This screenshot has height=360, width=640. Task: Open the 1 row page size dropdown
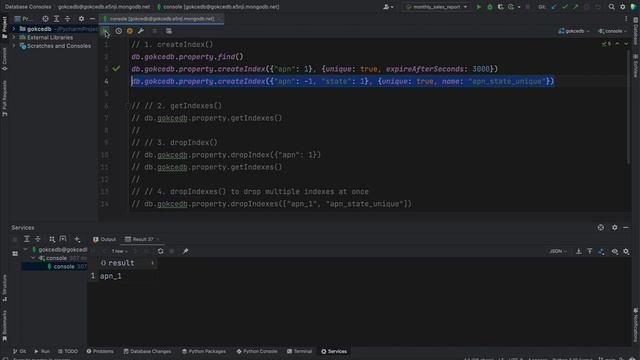(120, 251)
